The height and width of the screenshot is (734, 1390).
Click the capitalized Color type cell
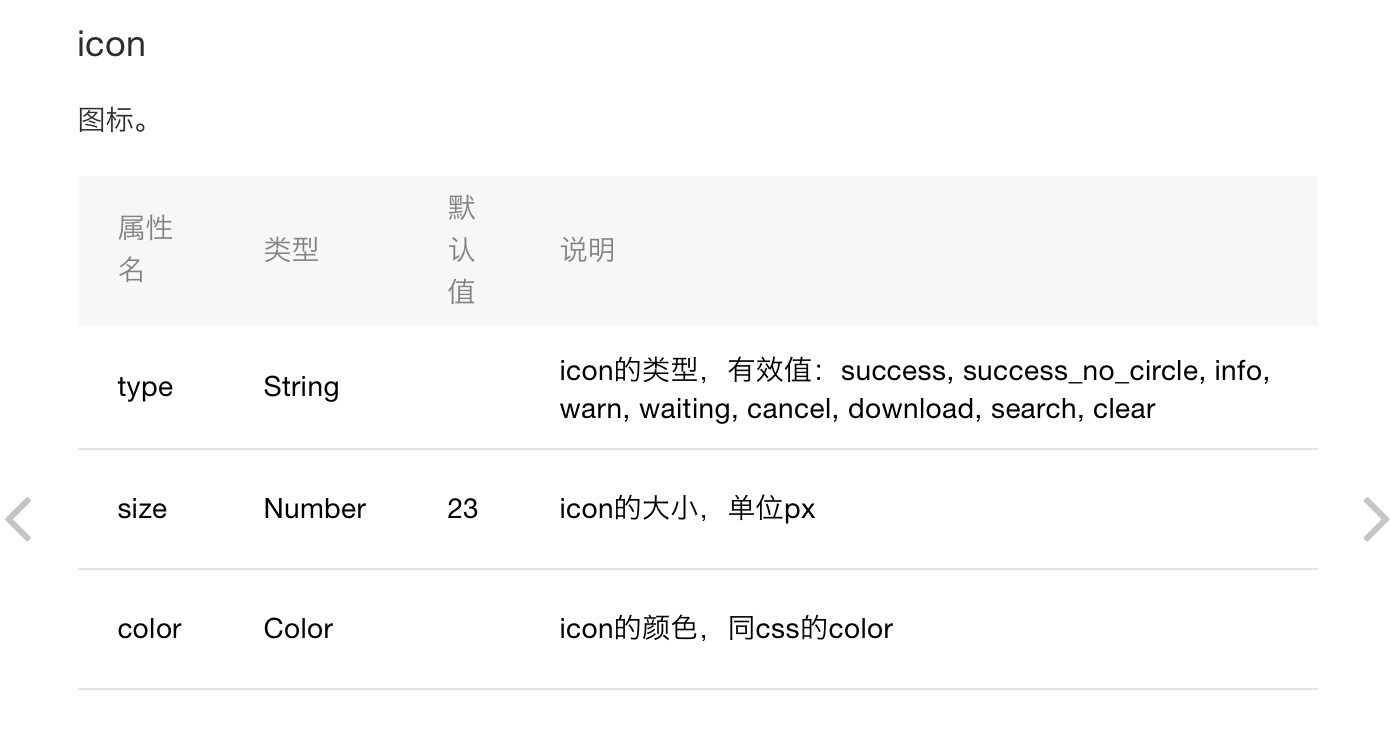click(298, 629)
